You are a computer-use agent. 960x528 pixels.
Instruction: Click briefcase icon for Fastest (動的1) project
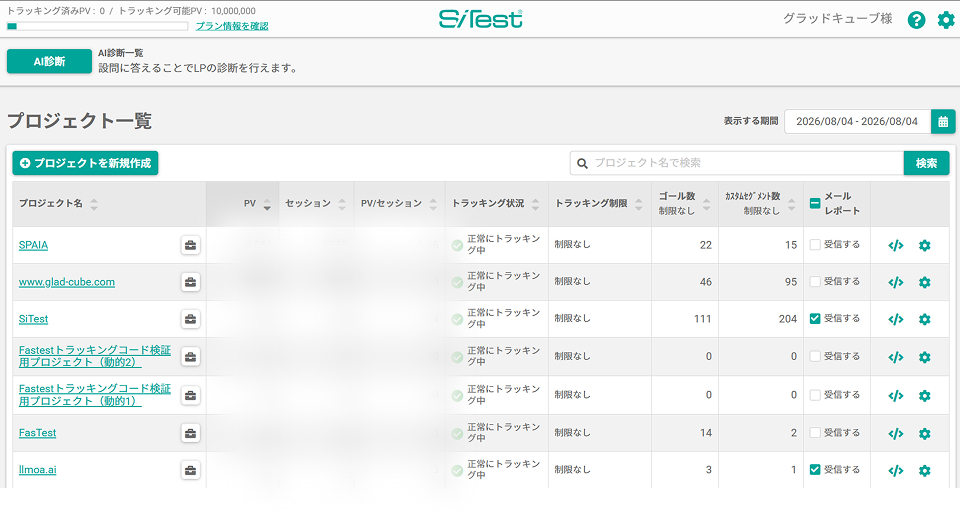[190, 395]
